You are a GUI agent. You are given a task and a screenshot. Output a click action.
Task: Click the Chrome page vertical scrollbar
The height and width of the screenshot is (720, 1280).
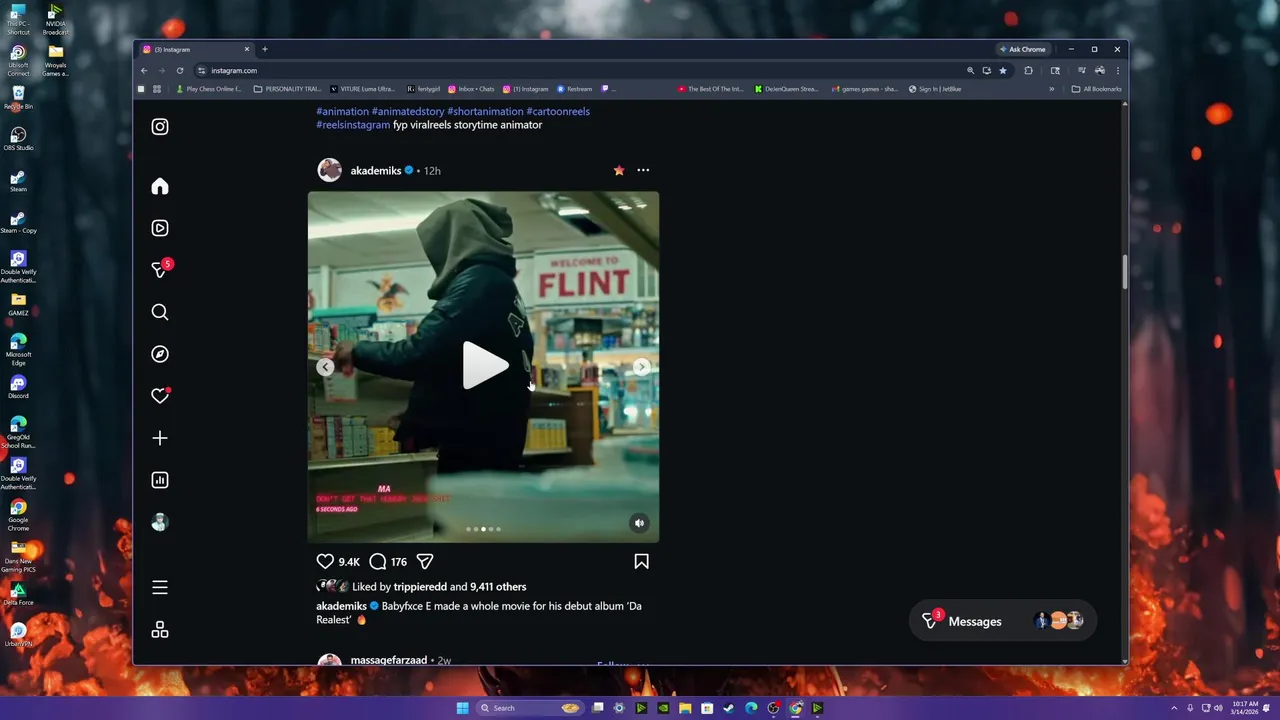[x=1124, y=272]
